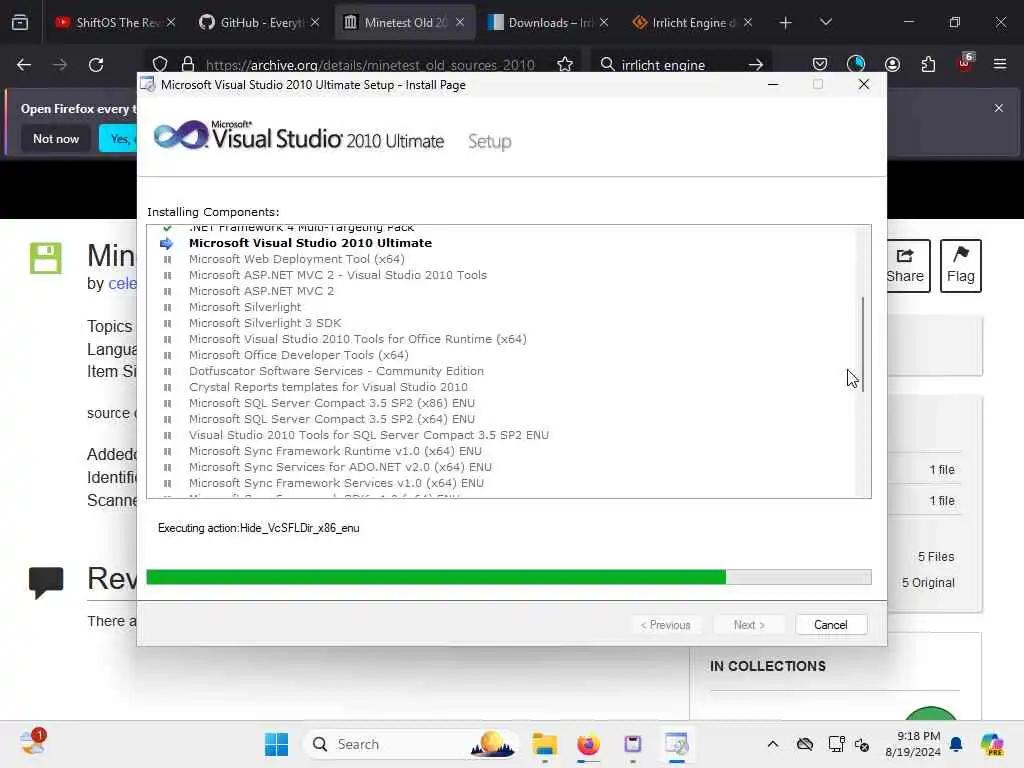Close the GitHub tab
This screenshot has height=768, width=1024.
[315, 23]
